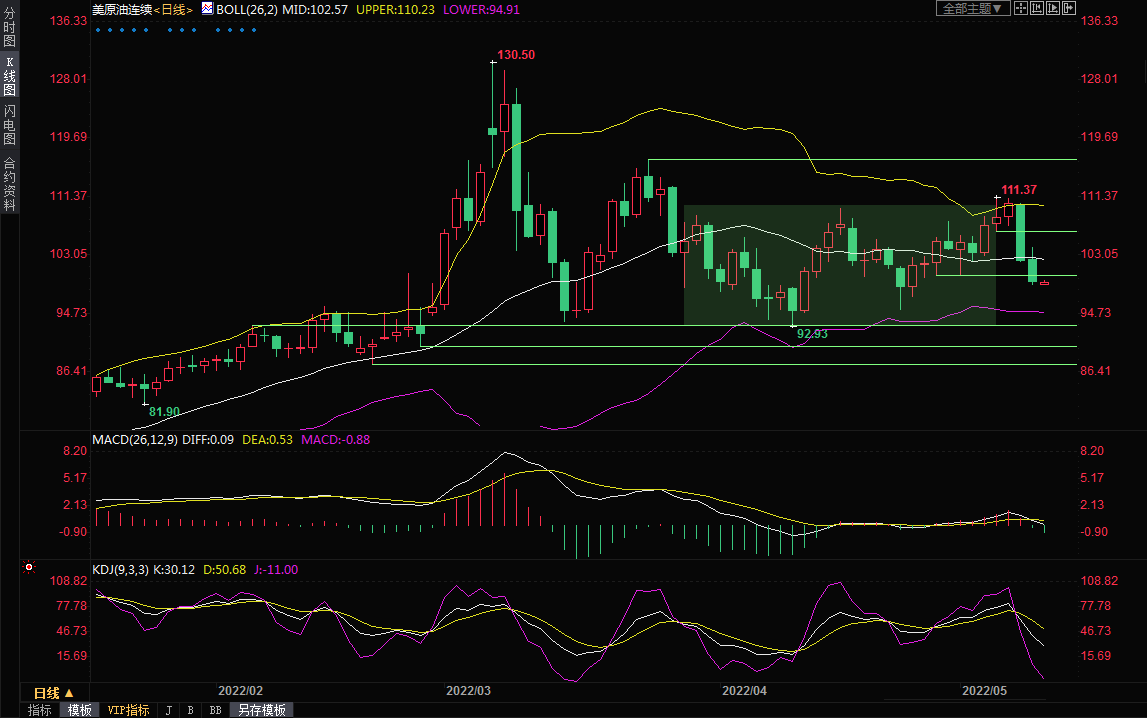The image size is (1147, 718).
Task: Expand the 日线 period selector
Action: (x=54, y=693)
